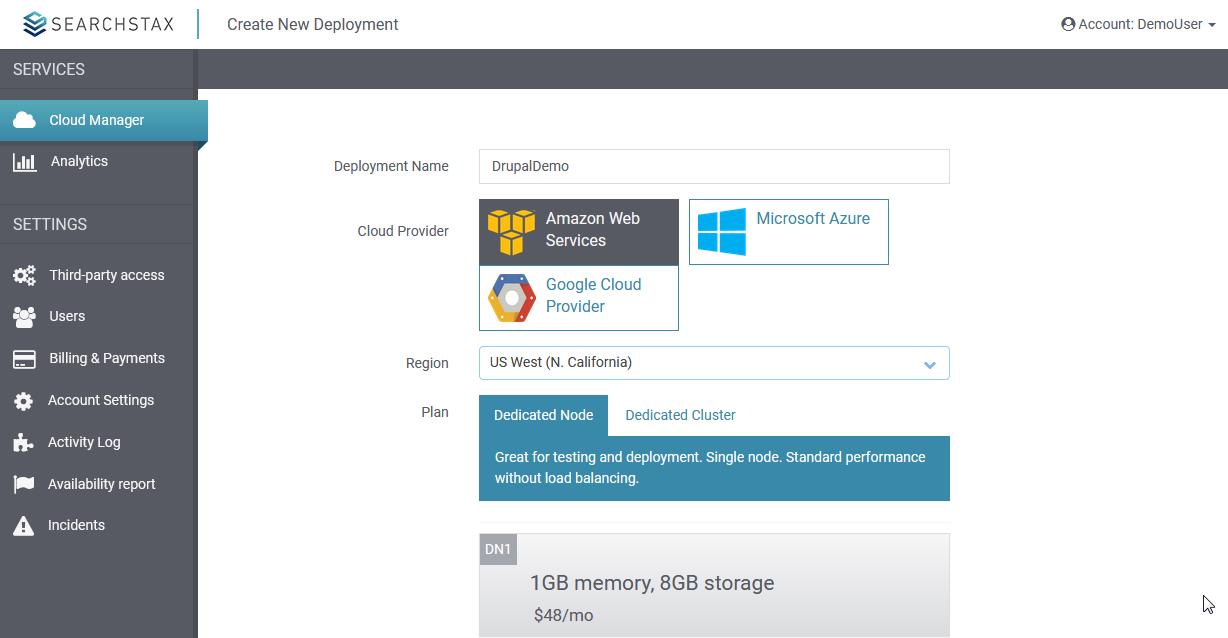Open the Availability report page
The image size is (1228, 638).
(x=99, y=484)
